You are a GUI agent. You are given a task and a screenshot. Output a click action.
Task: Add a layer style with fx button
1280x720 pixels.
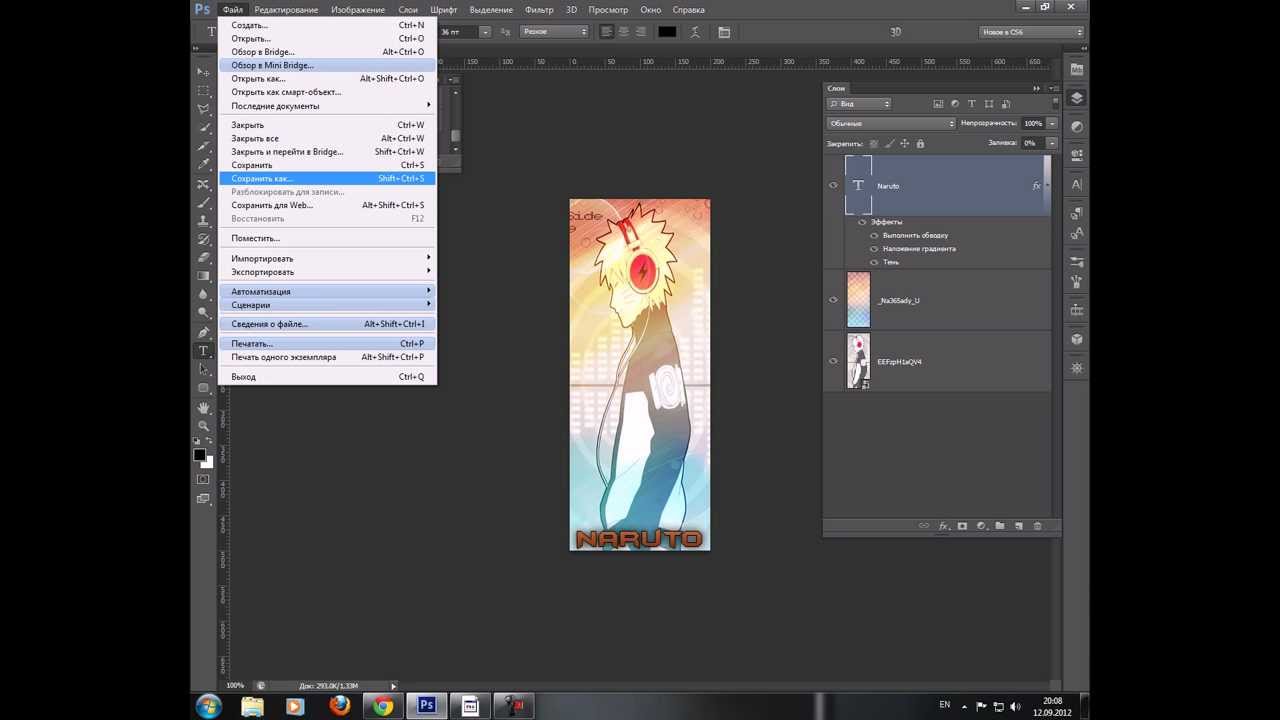pyautogui.click(x=943, y=526)
